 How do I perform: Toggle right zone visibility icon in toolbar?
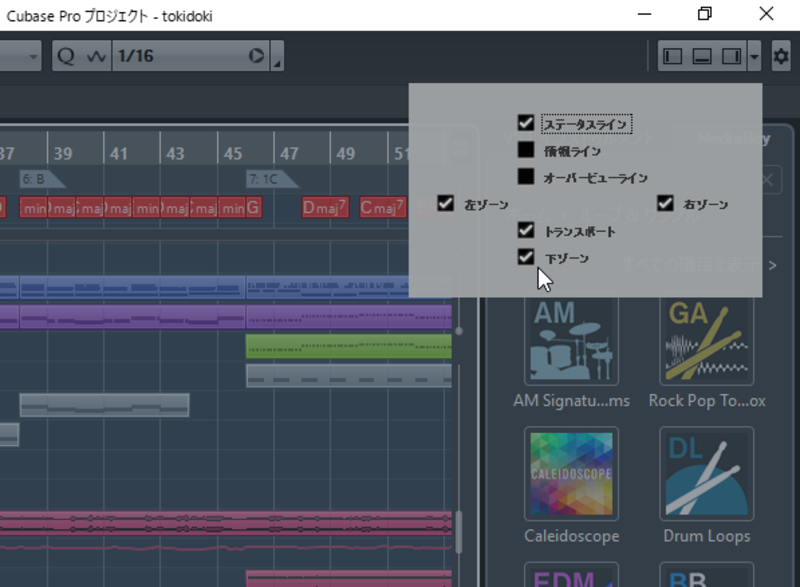click(732, 56)
